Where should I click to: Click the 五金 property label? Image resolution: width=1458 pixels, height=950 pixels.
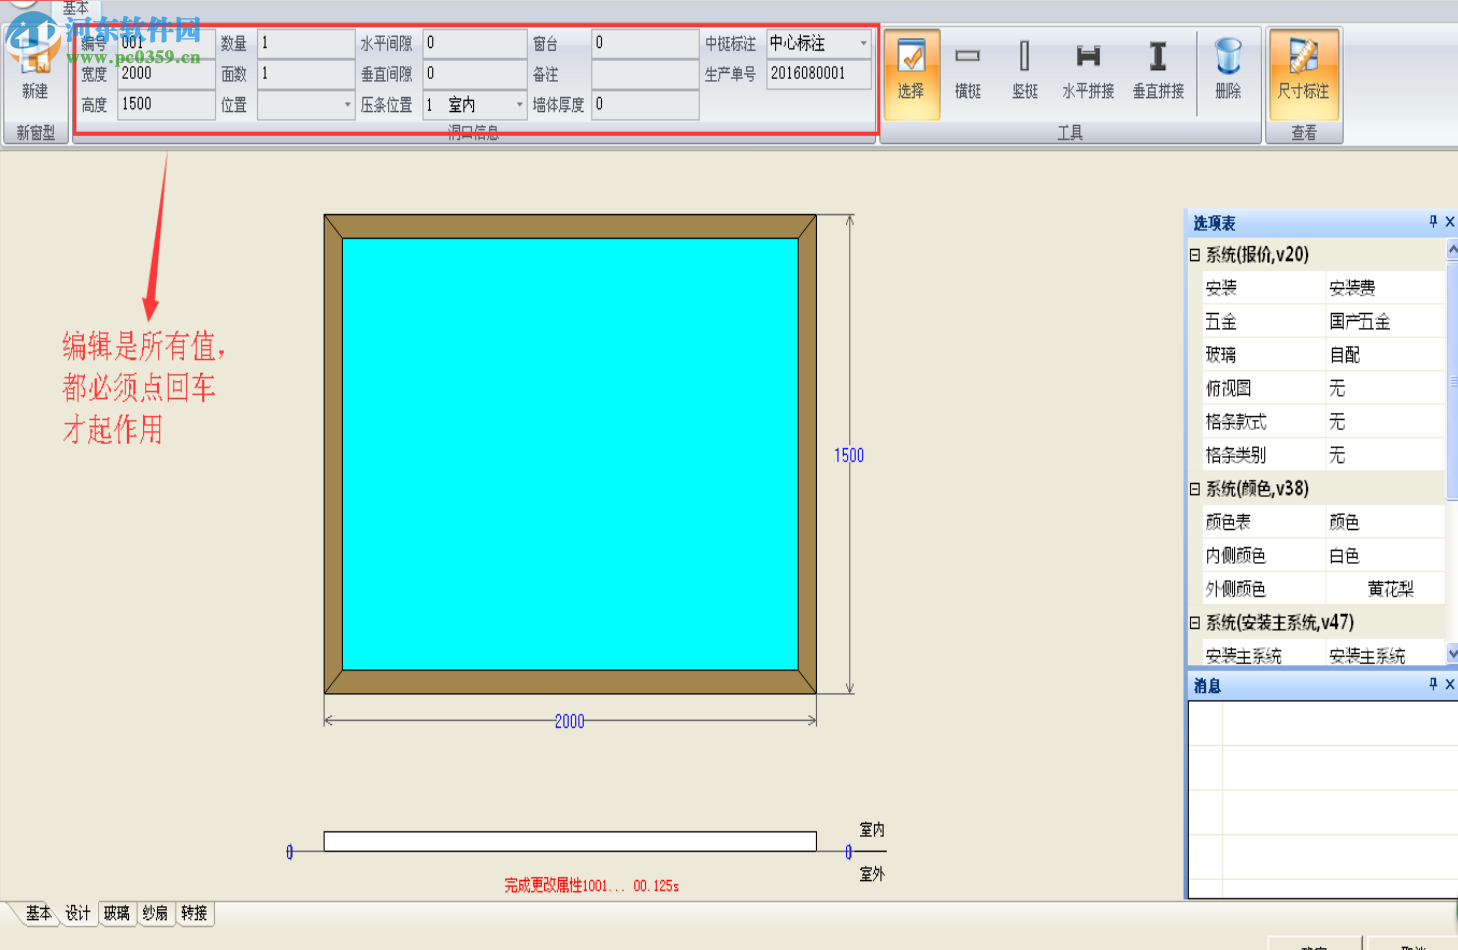coord(1221,322)
